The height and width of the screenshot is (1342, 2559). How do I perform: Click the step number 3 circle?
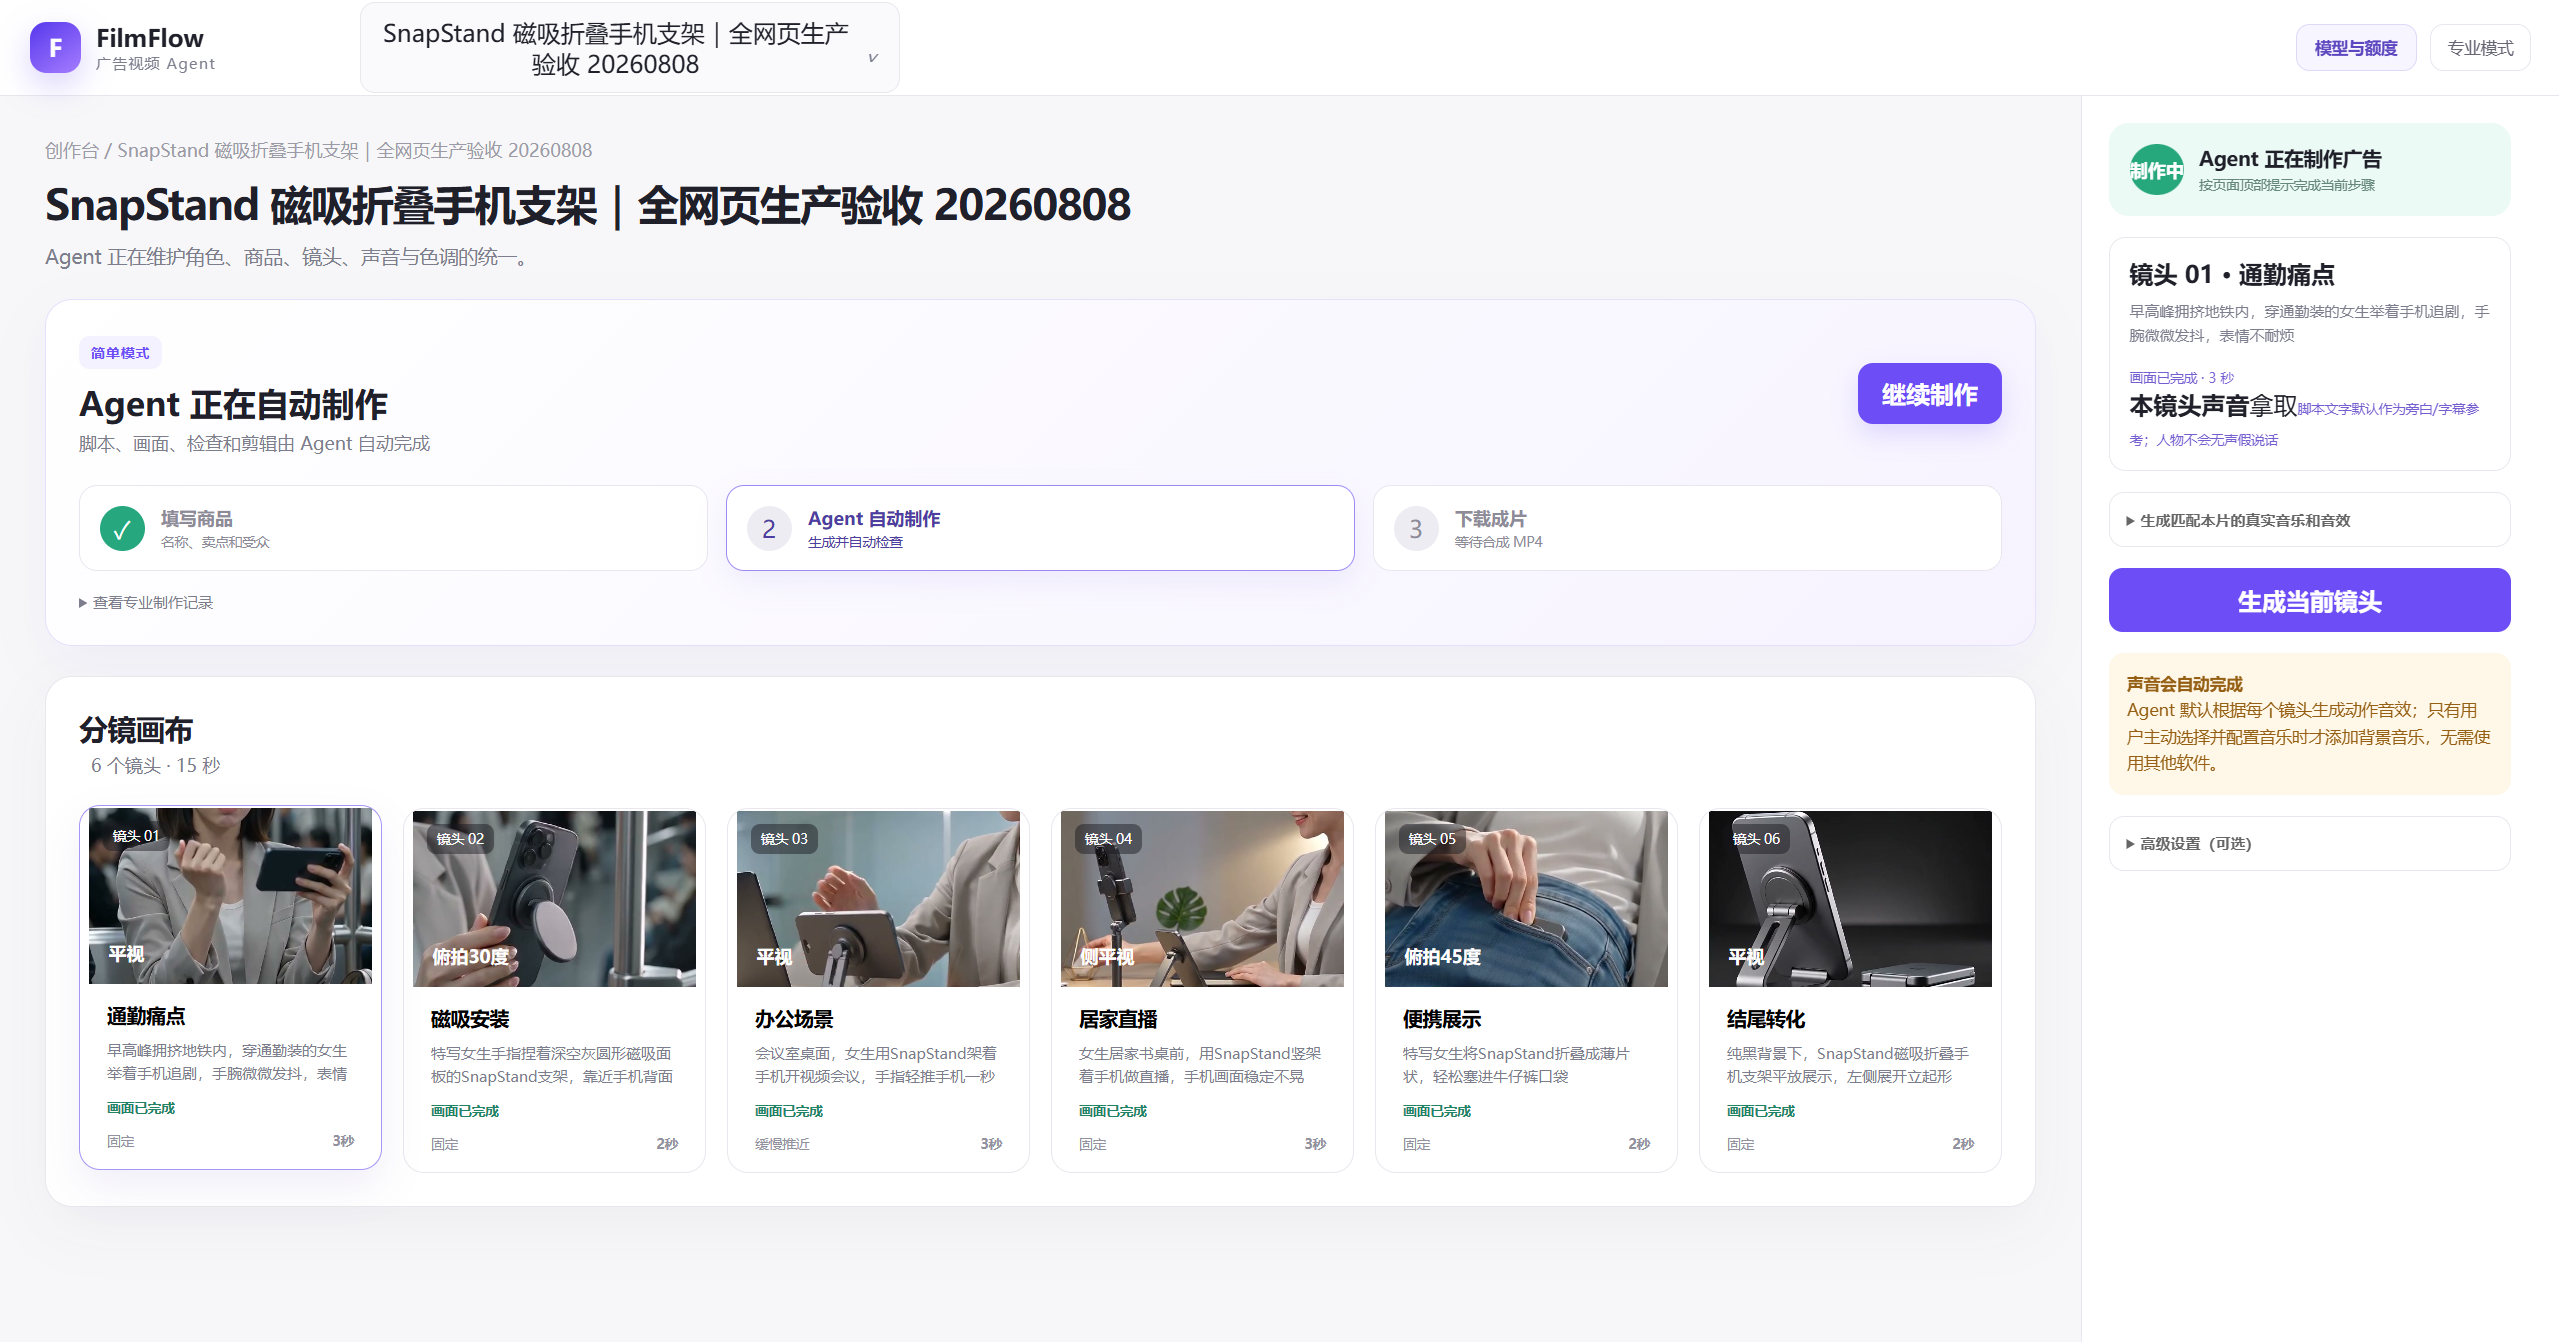tap(1416, 528)
